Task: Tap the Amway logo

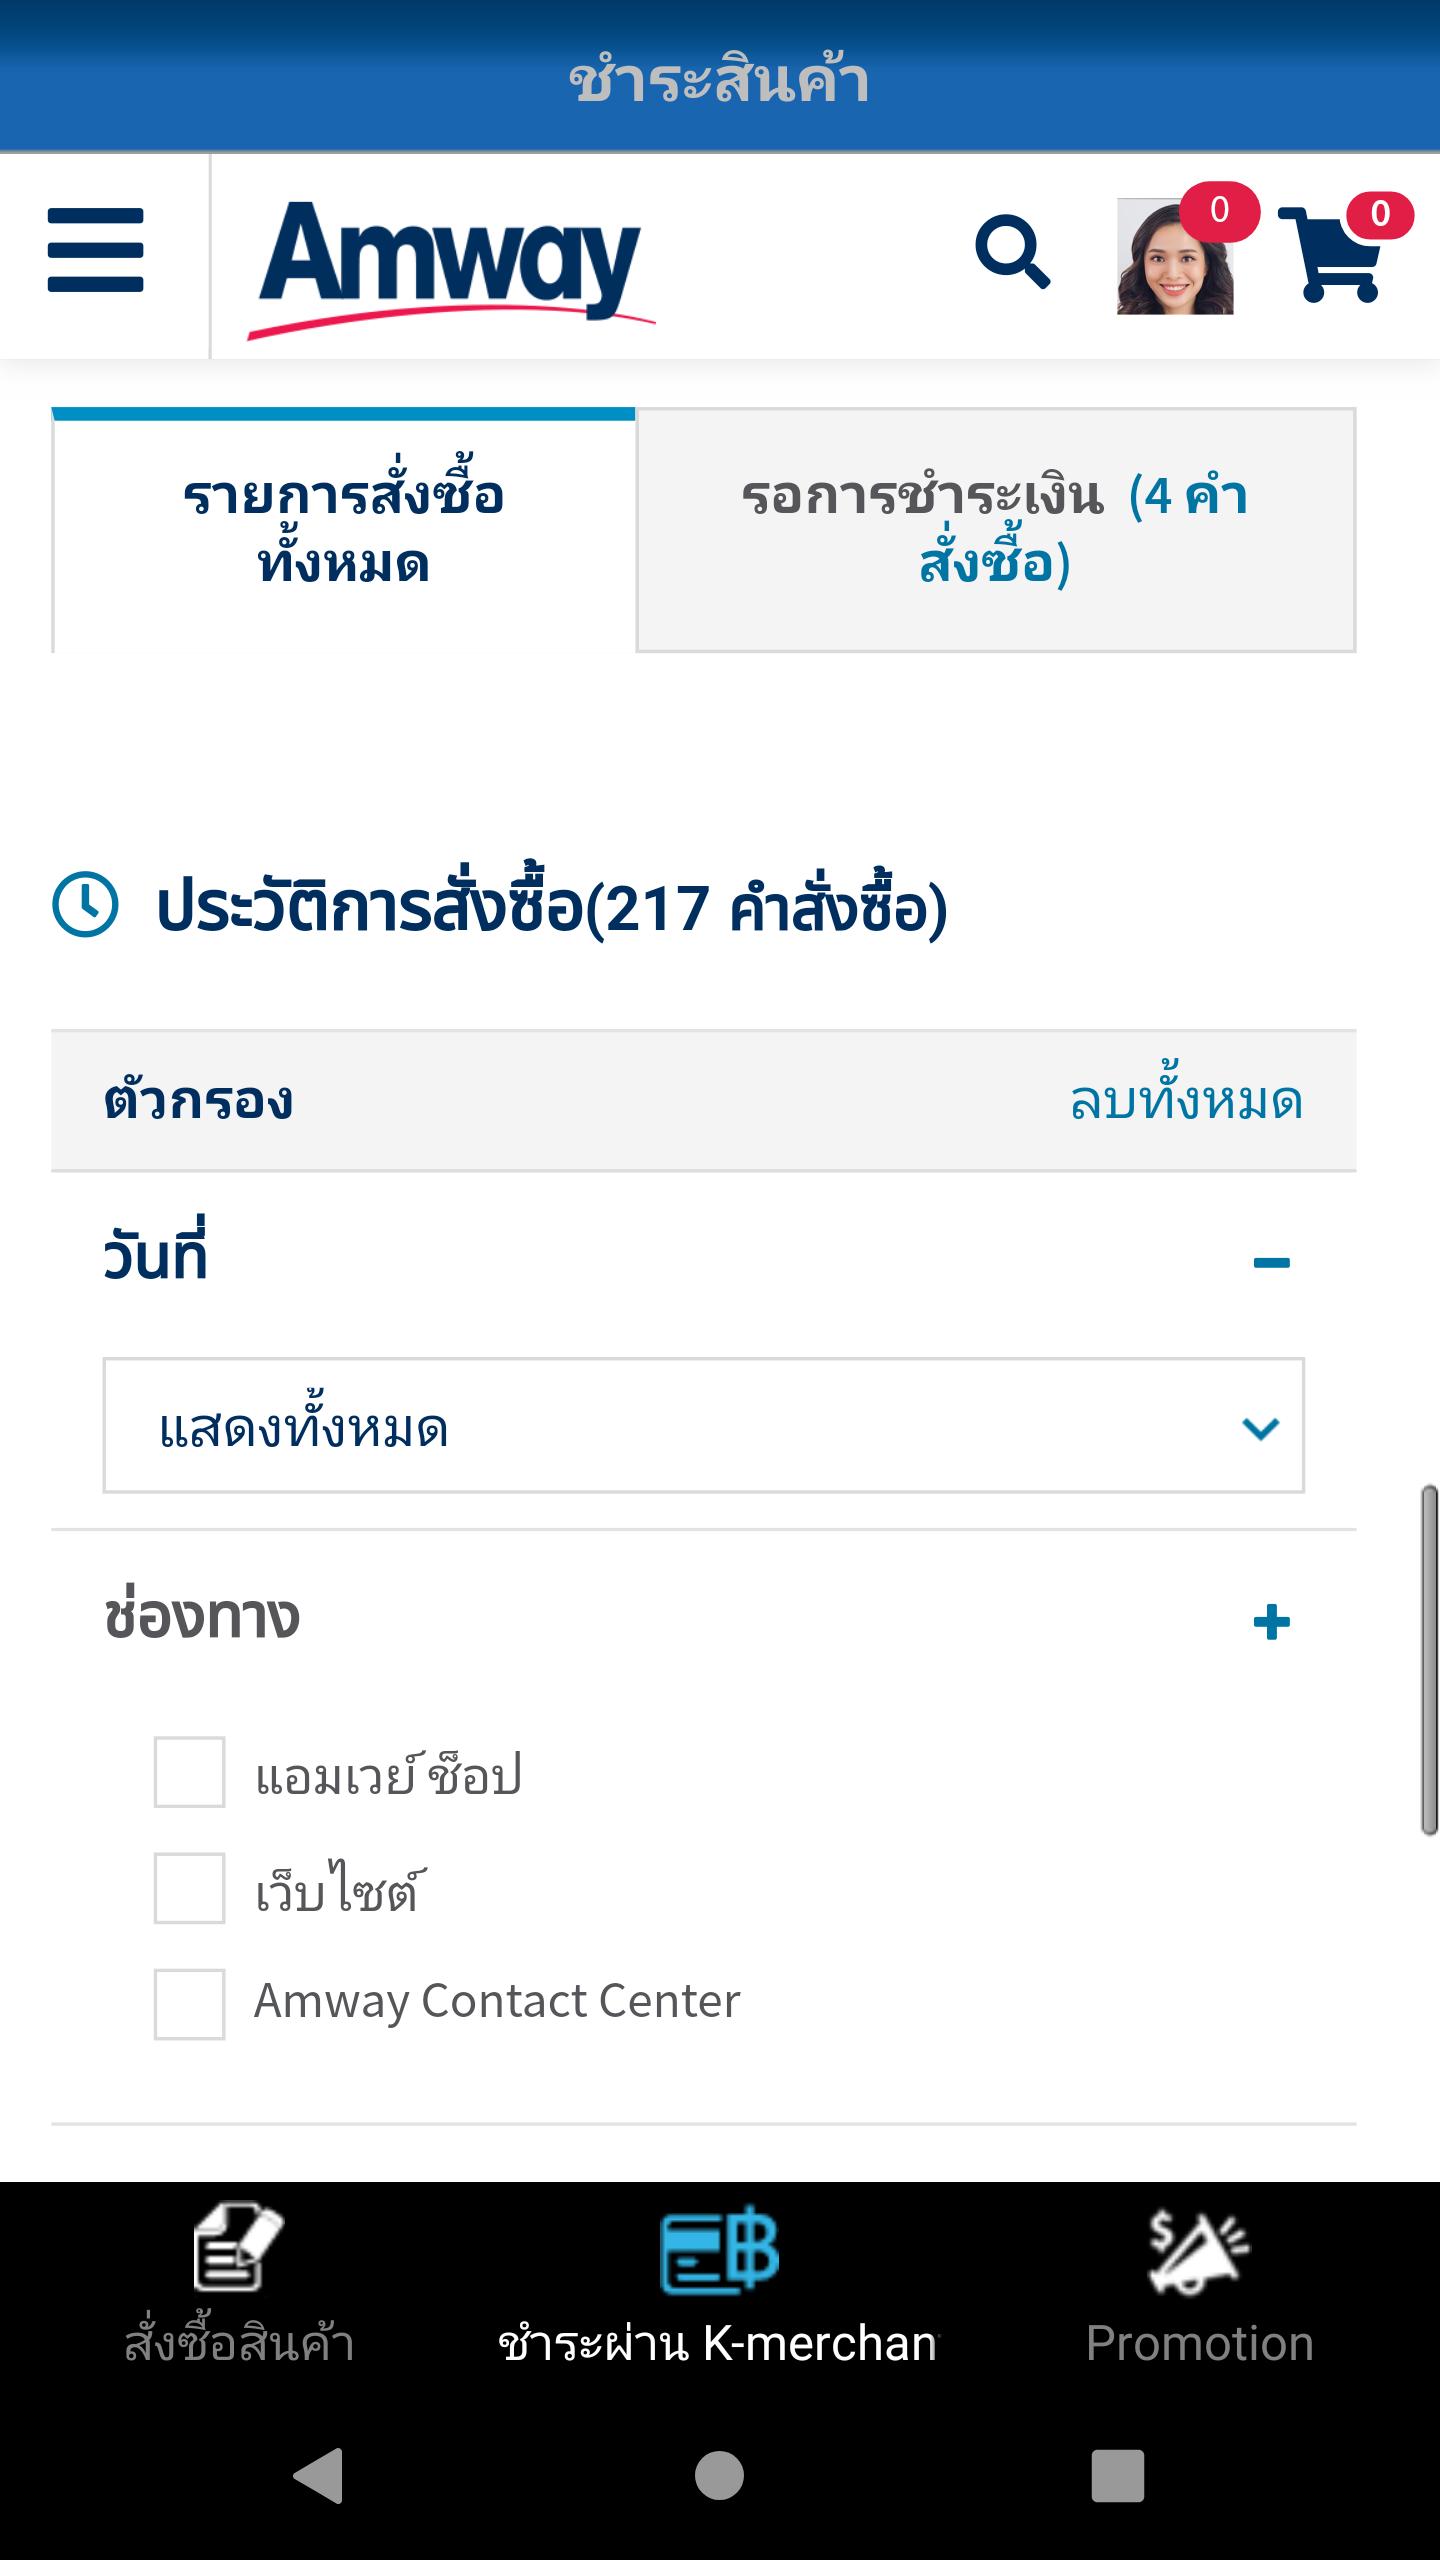Action: pos(452,263)
